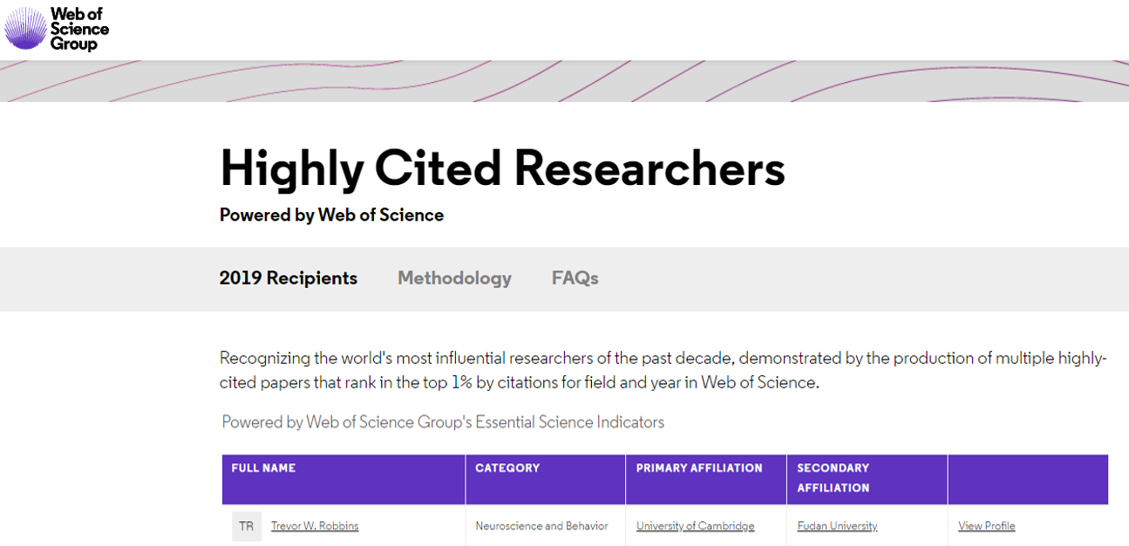The height and width of the screenshot is (546, 1129).
Task: Open the Methodology tab
Action: (454, 278)
